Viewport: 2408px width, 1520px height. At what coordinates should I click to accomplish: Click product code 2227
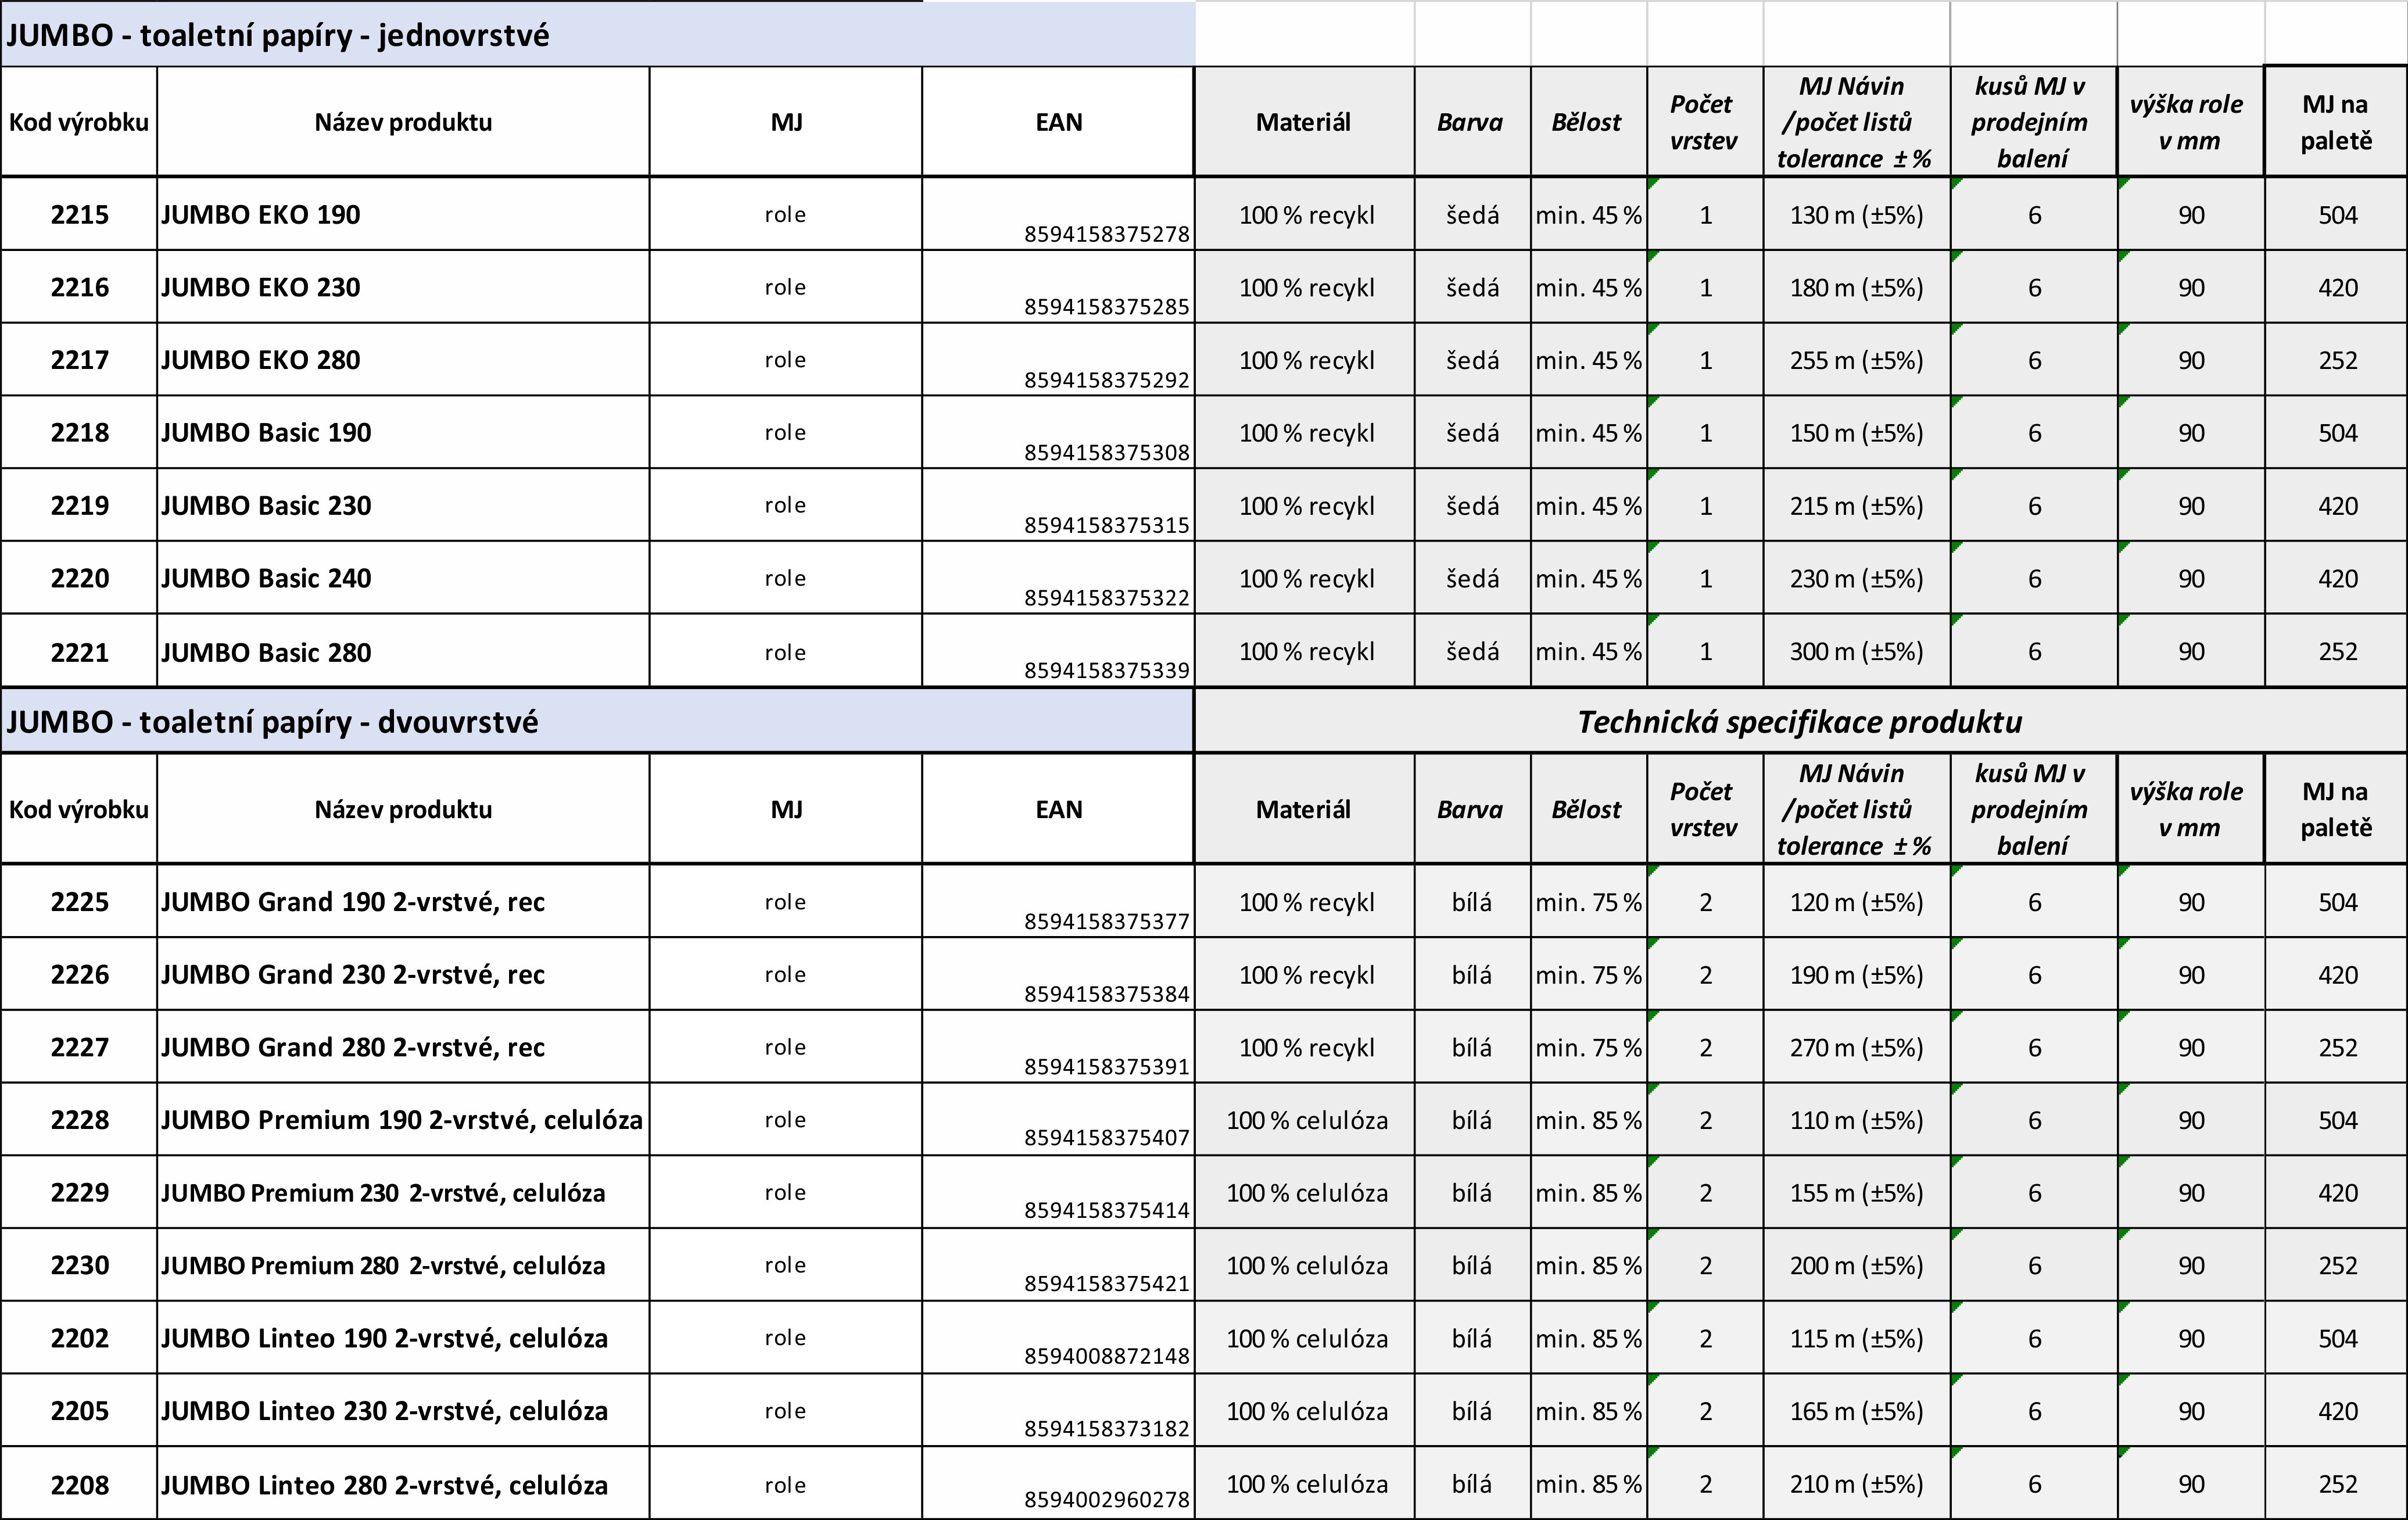click(x=80, y=1047)
